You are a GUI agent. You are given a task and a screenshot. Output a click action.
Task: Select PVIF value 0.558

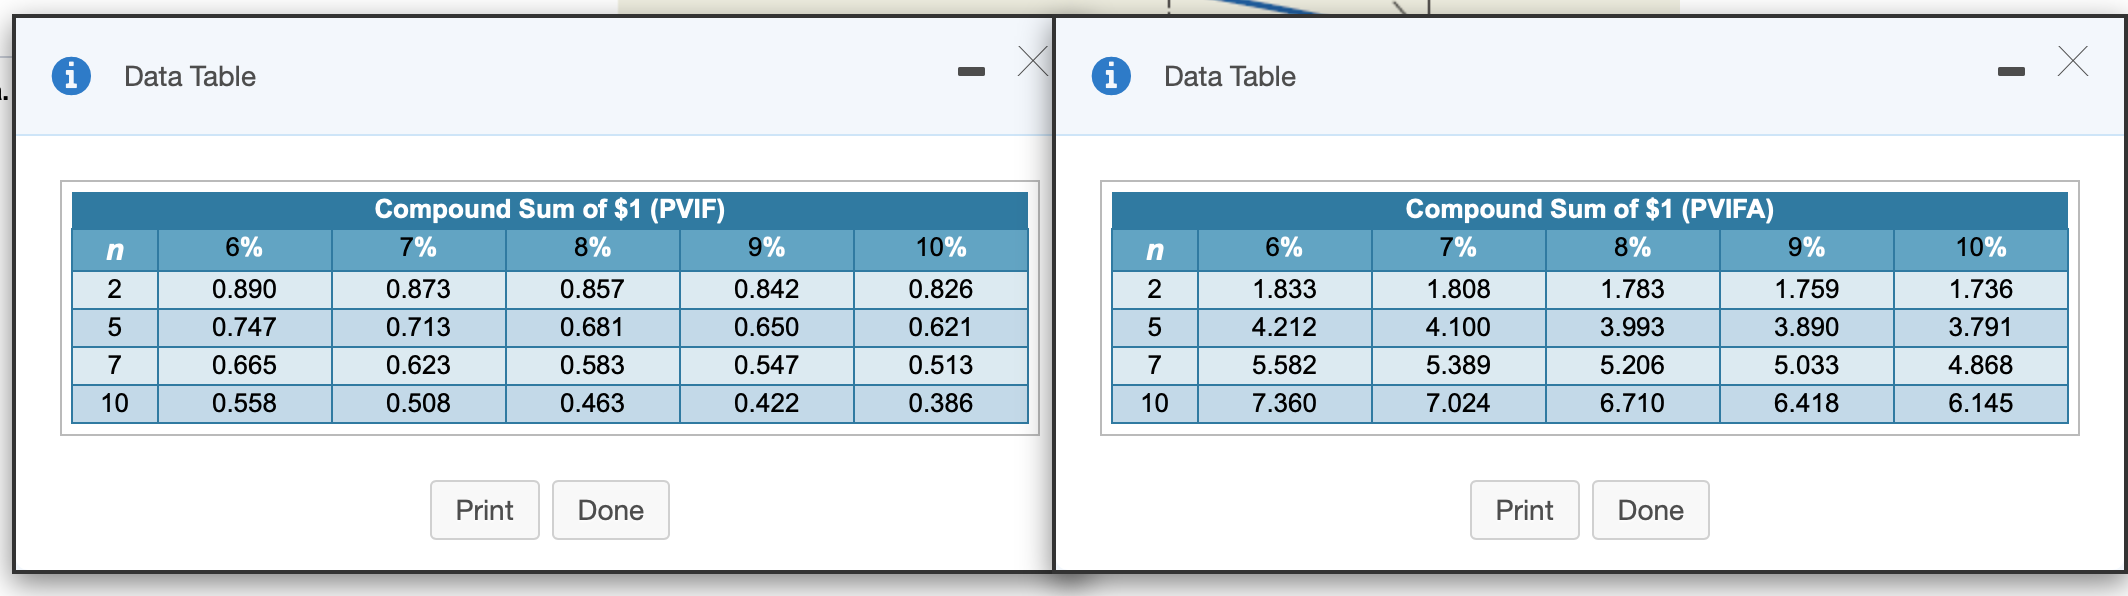pyautogui.click(x=244, y=403)
